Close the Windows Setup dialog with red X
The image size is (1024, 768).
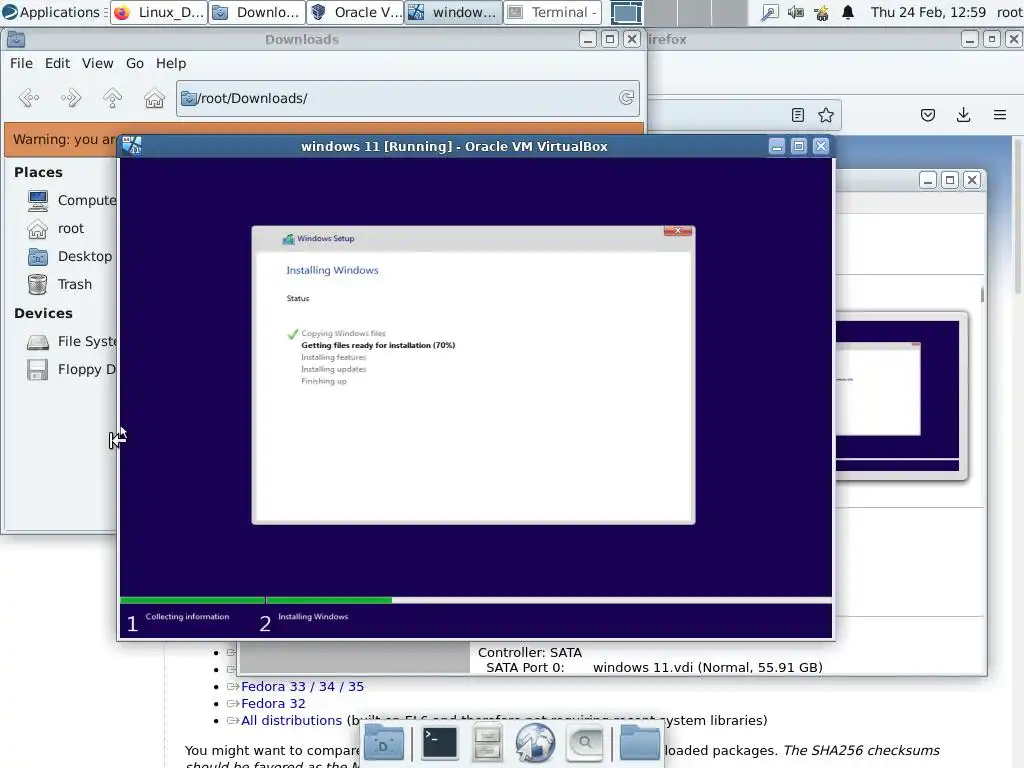point(678,231)
